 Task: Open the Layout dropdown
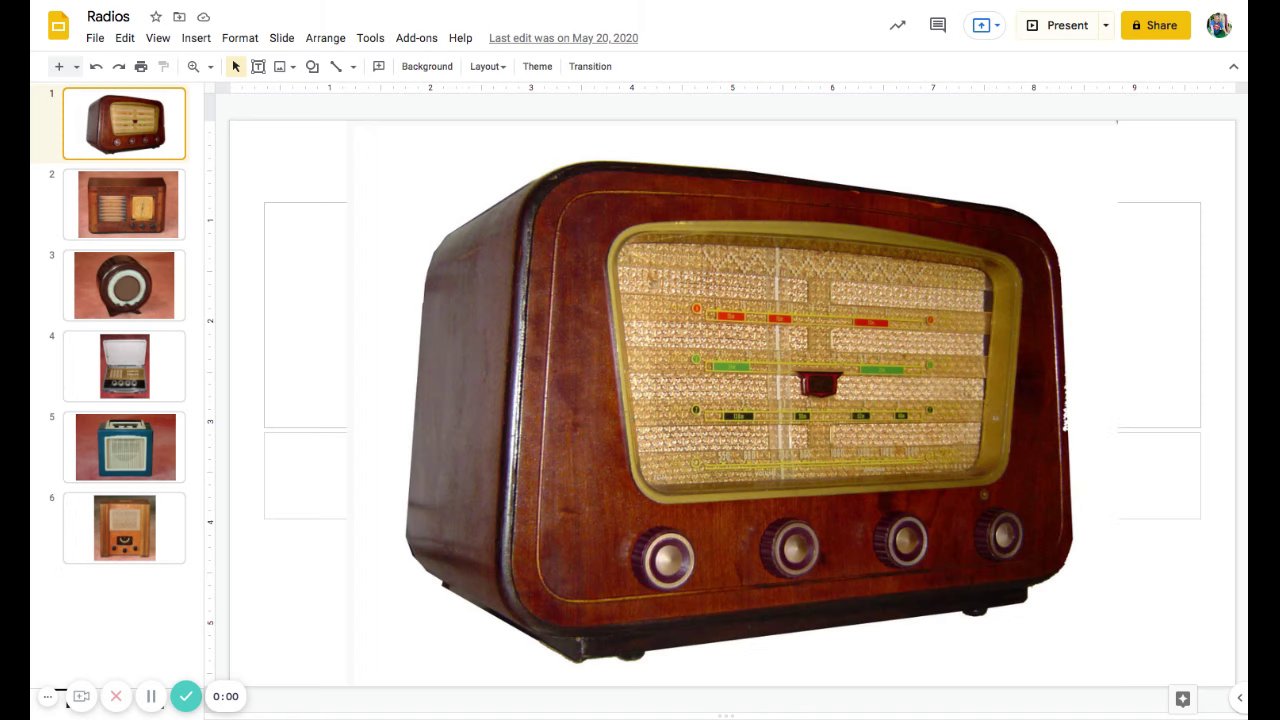(488, 67)
